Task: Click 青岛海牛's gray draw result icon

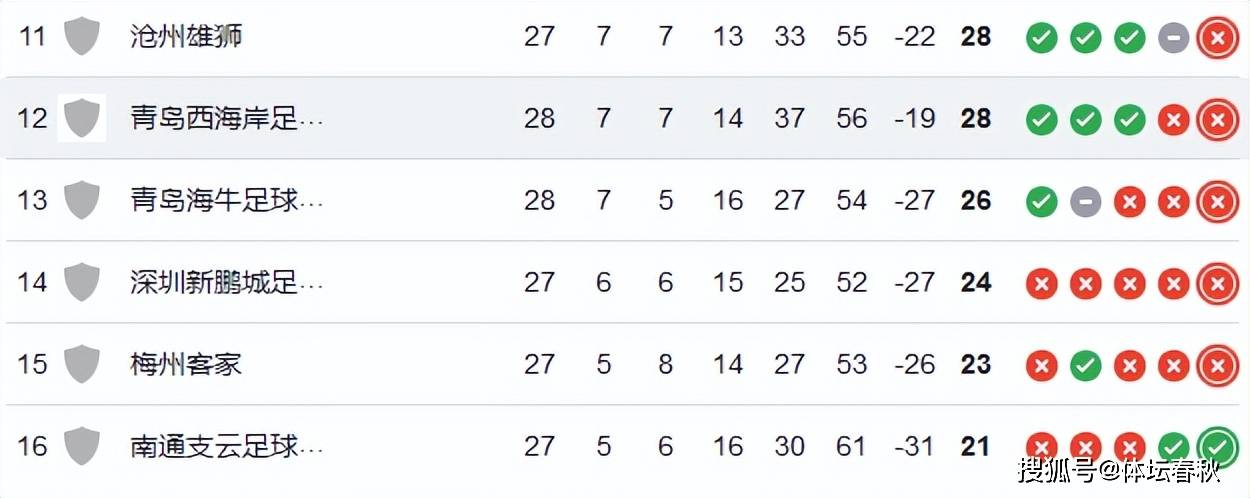Action: point(1085,202)
